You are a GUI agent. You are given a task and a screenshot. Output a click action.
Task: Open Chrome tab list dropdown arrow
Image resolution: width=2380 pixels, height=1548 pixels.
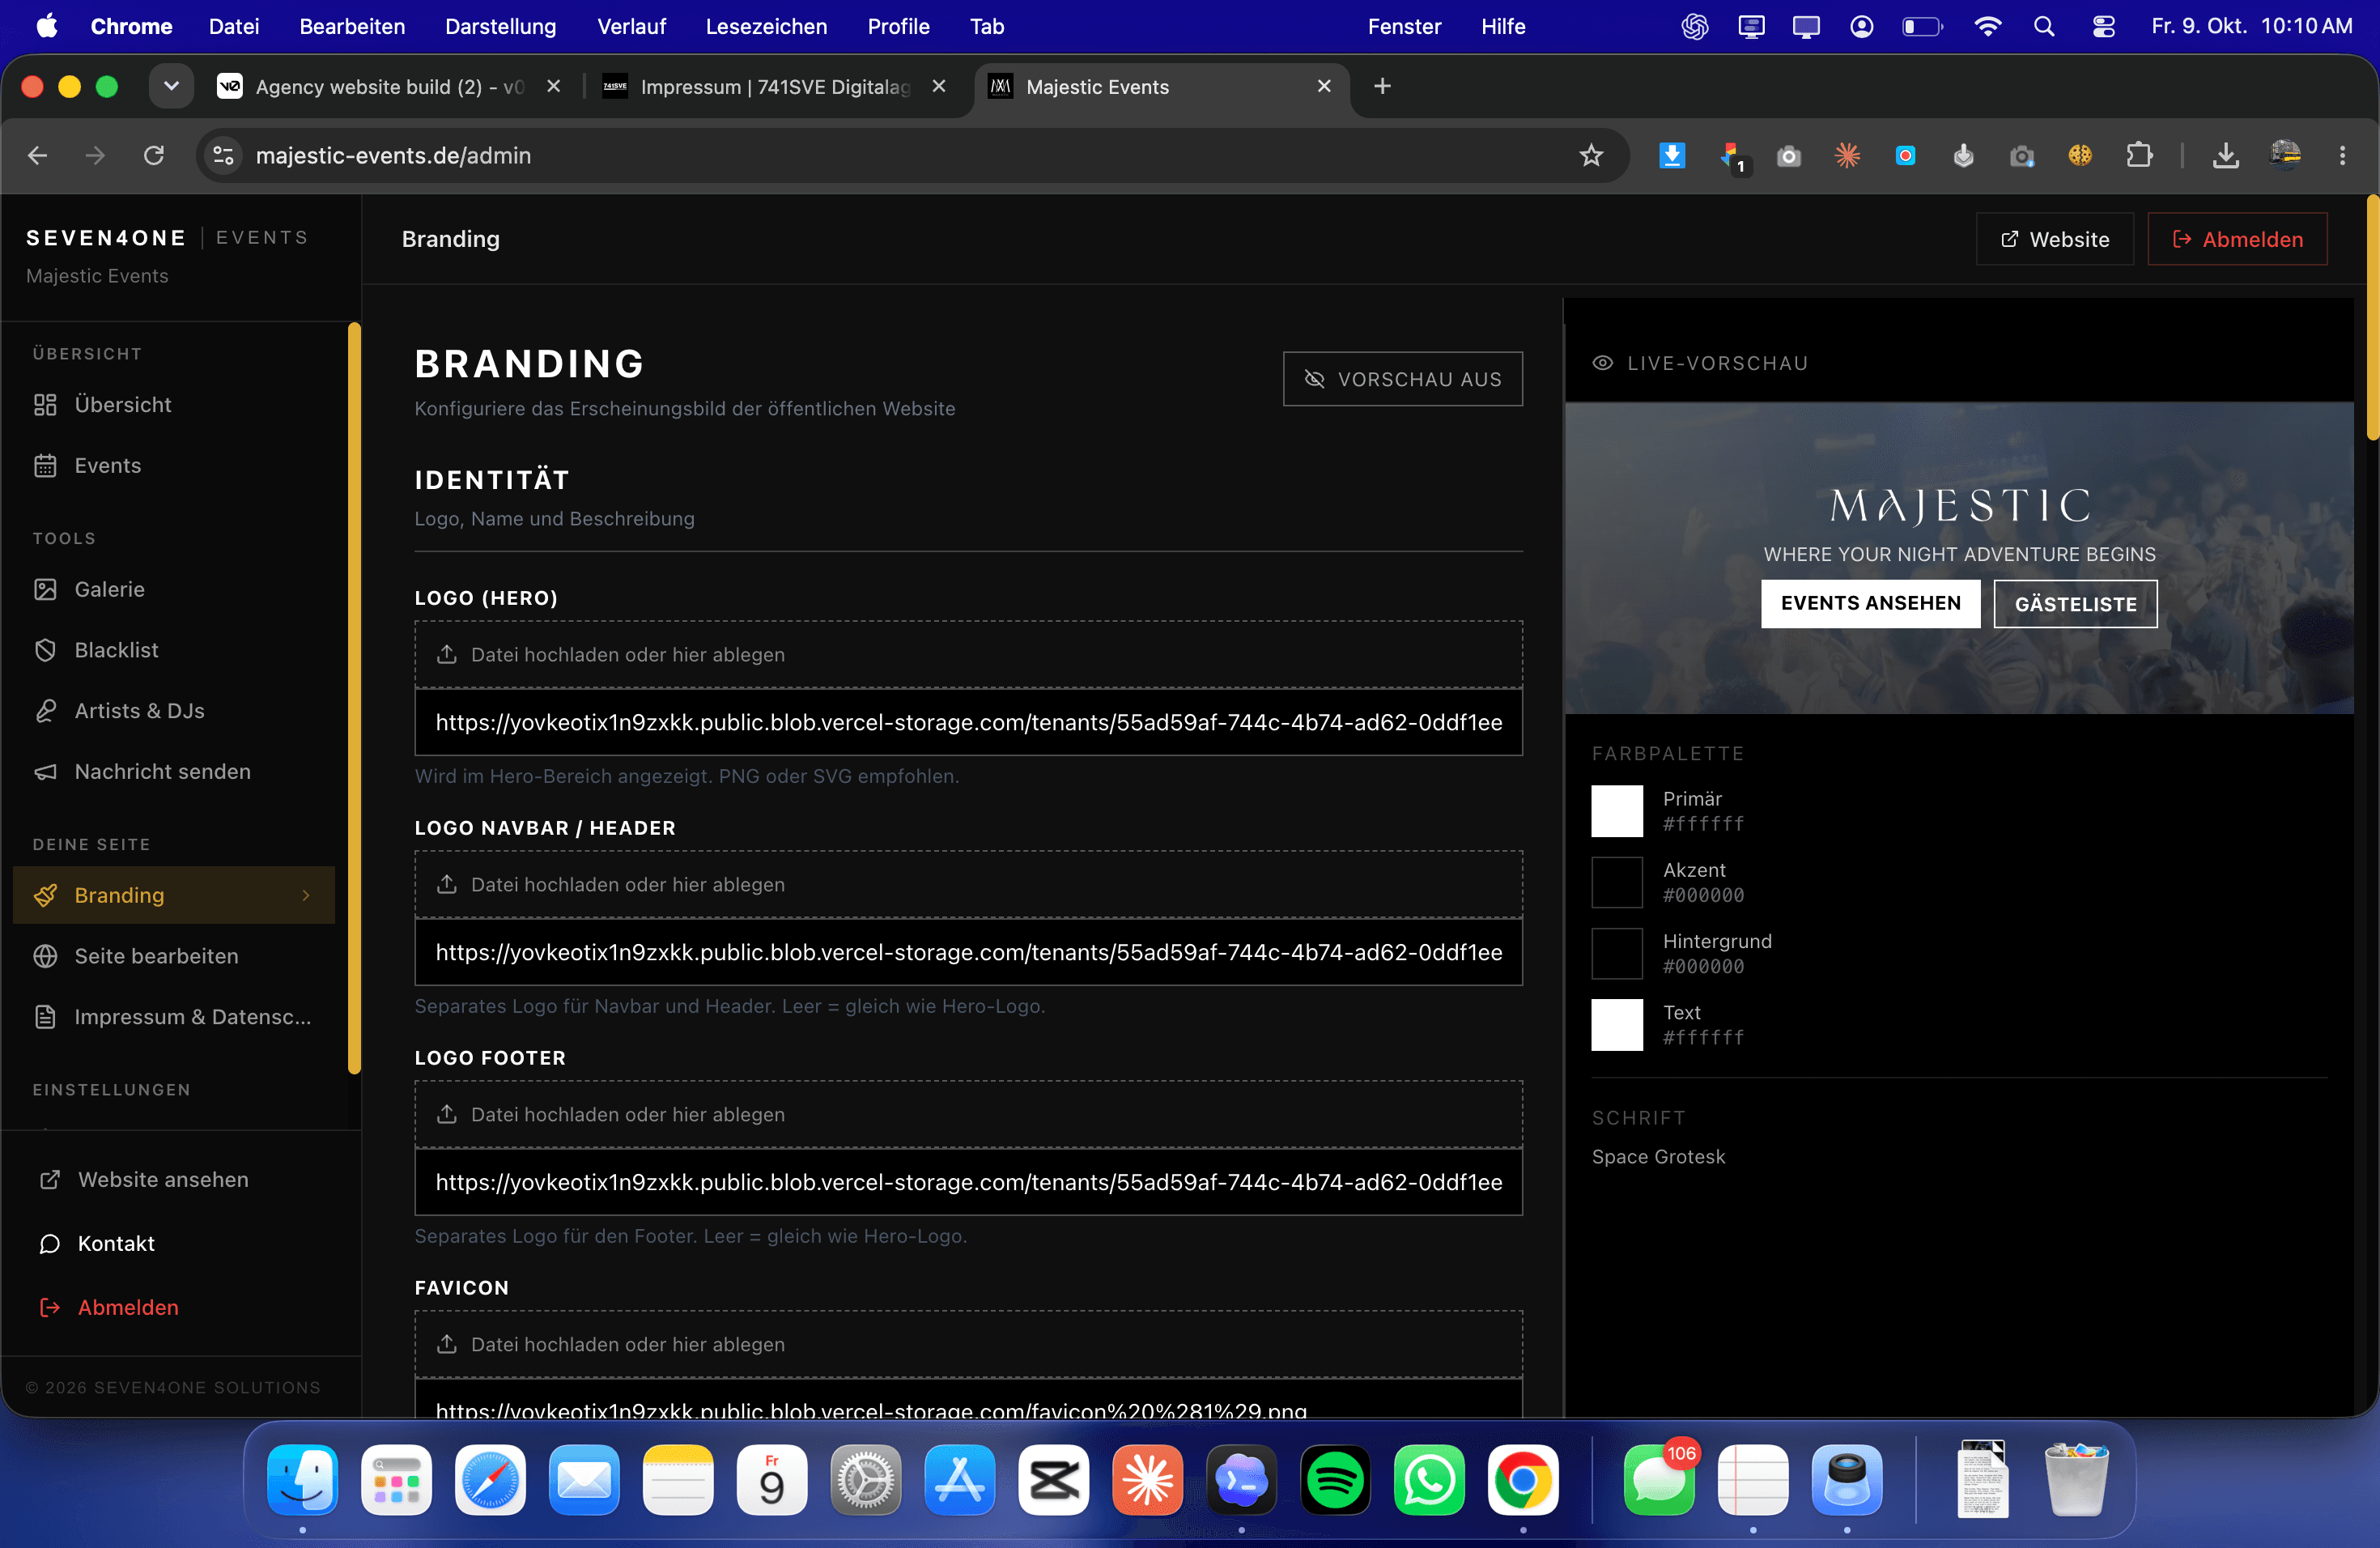point(172,87)
